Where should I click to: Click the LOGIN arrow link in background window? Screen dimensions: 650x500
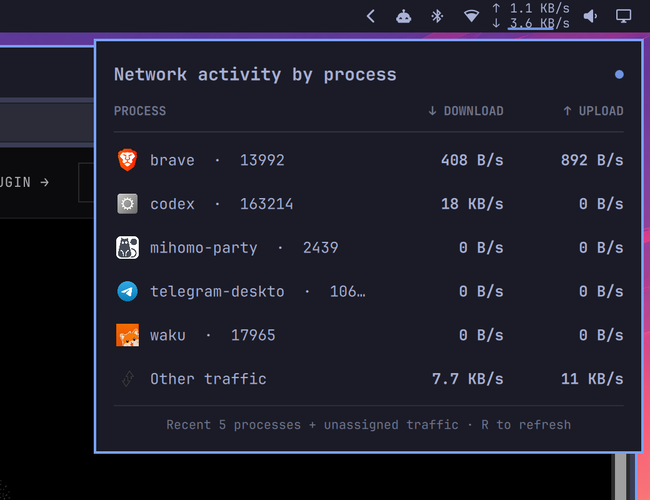pos(25,182)
